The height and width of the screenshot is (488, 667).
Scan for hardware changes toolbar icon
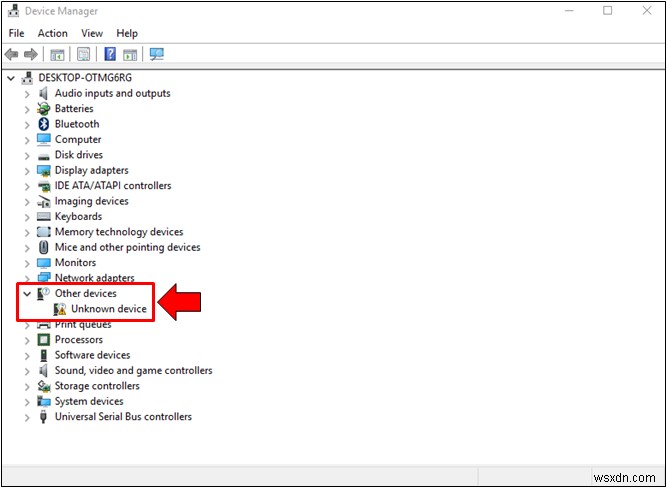[157, 54]
